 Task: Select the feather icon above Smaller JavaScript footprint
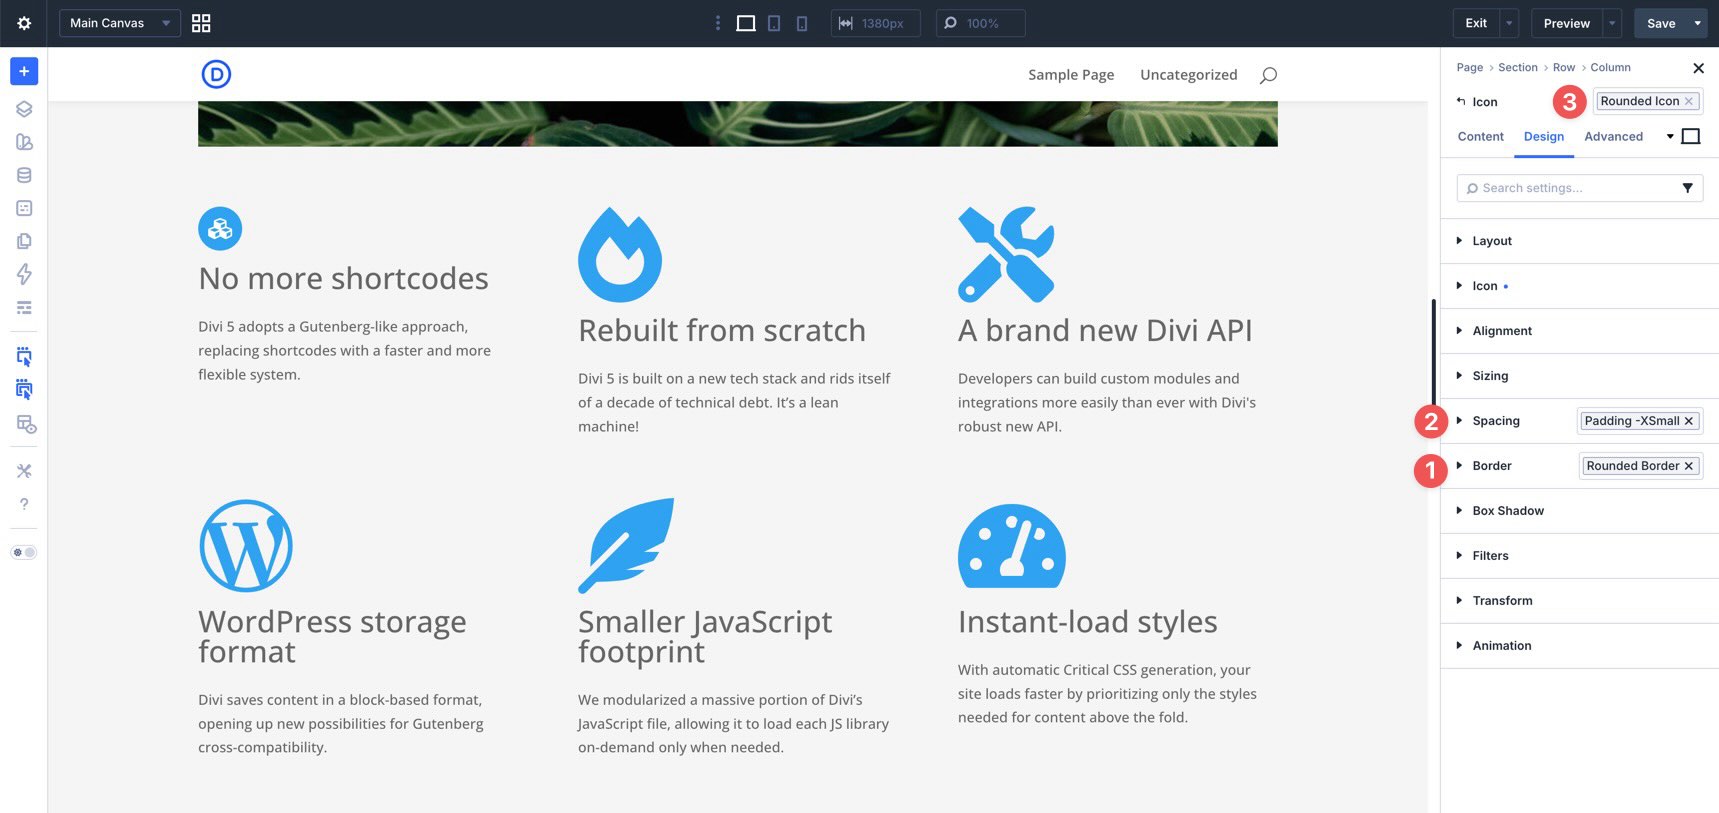(626, 546)
